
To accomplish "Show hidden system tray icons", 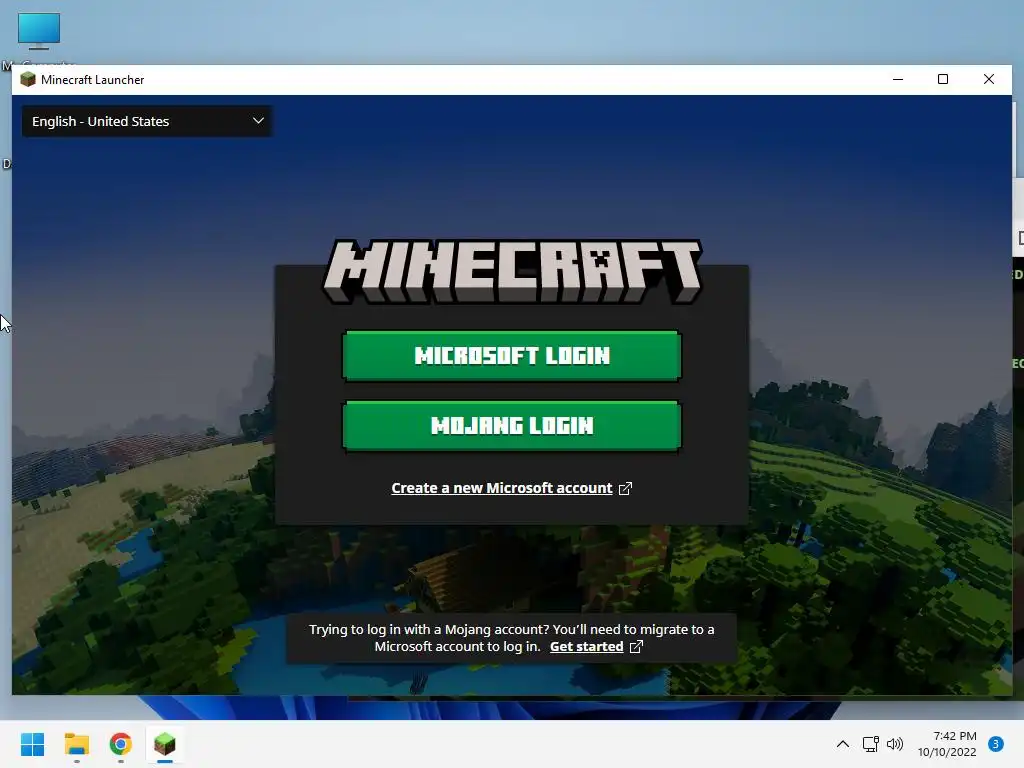I will click(x=843, y=744).
